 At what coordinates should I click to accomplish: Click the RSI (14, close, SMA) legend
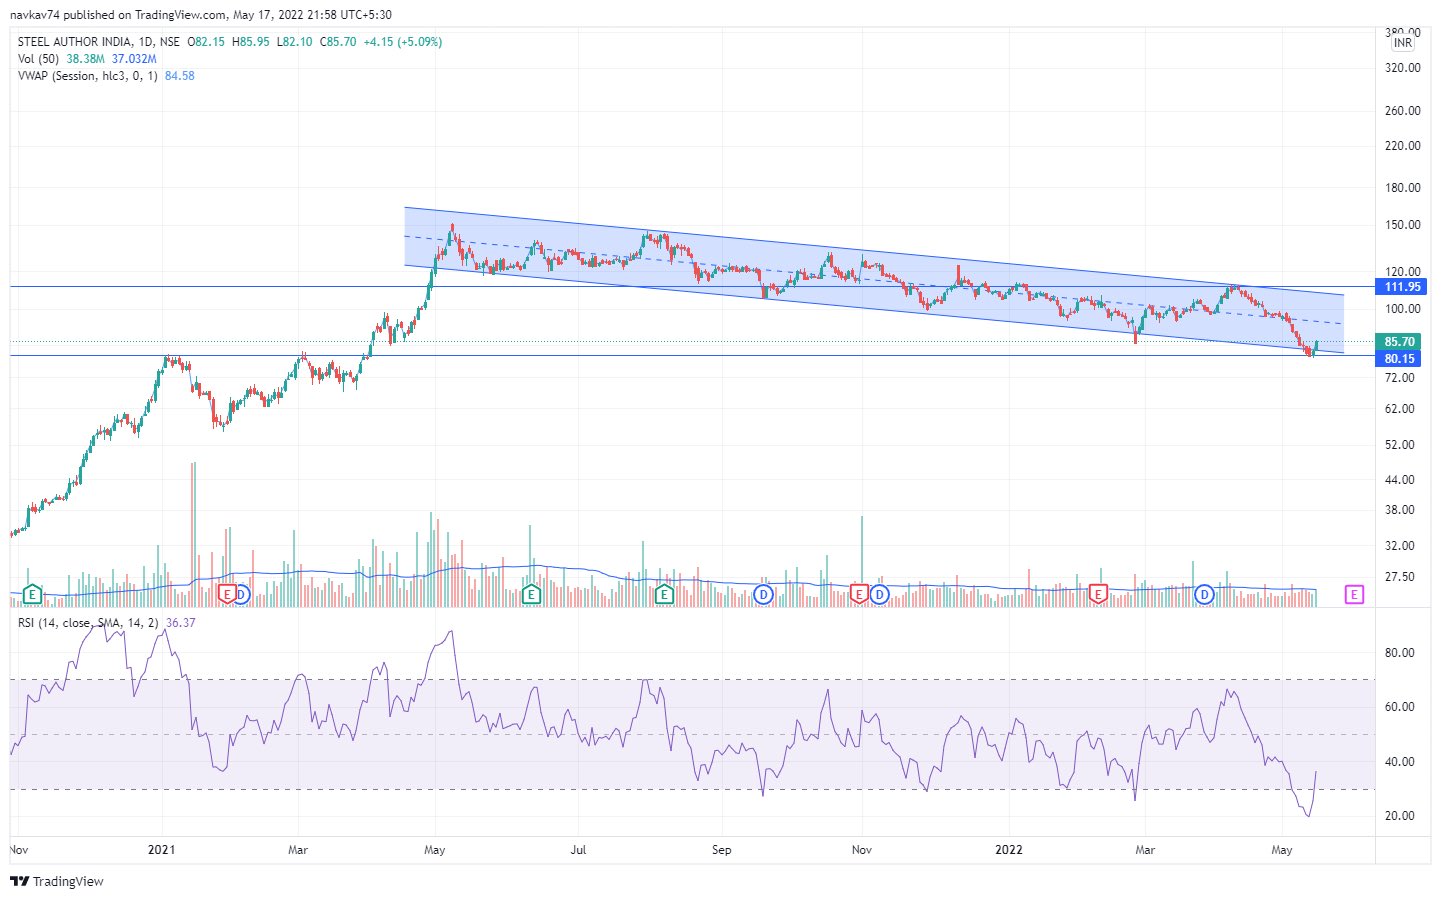point(88,622)
